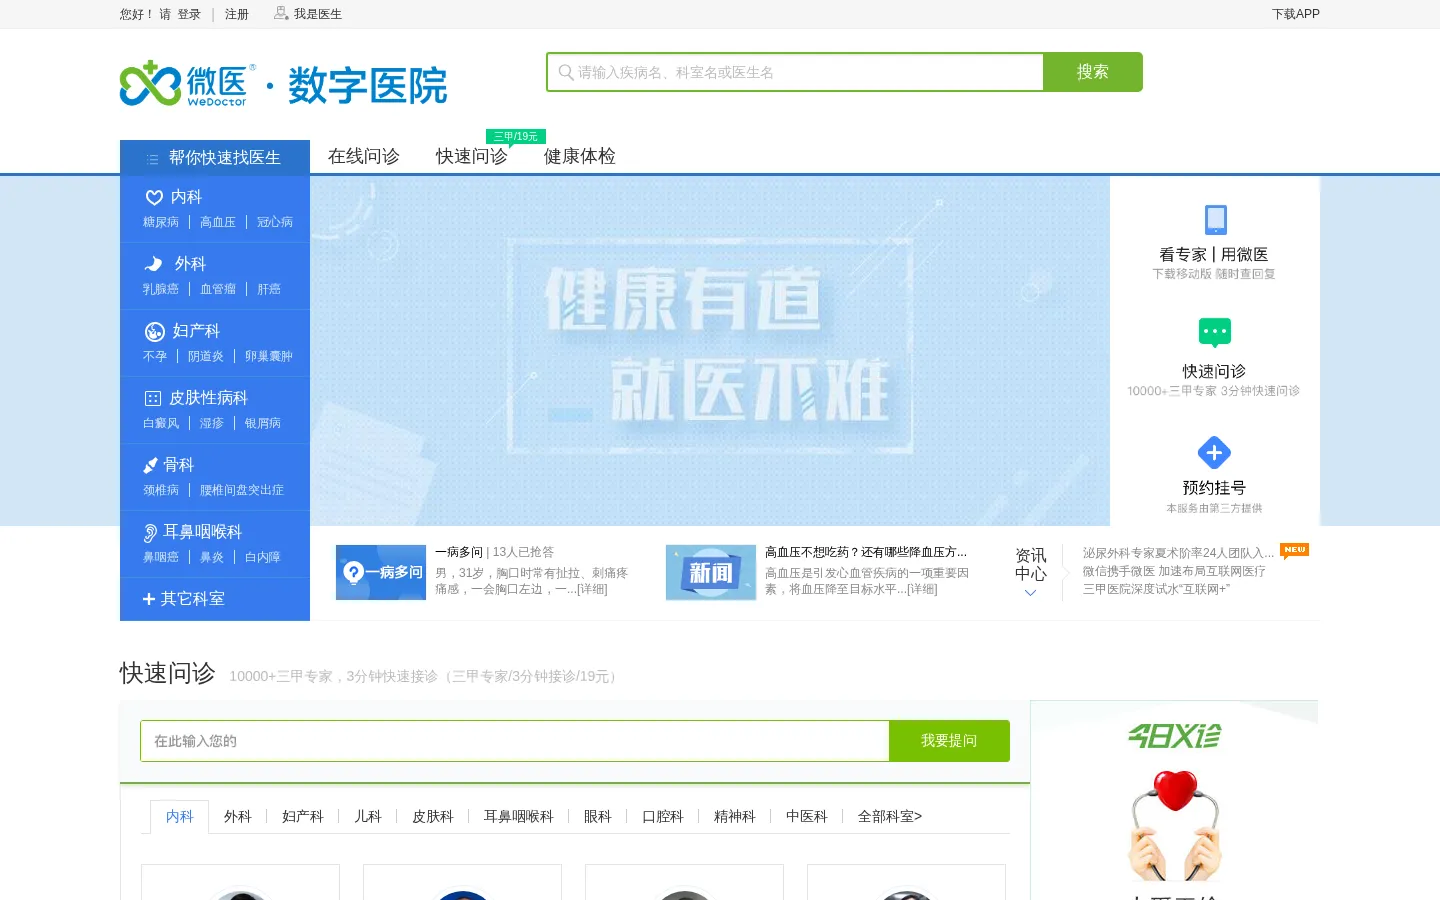Click the orange NEW badge

click(1294, 550)
